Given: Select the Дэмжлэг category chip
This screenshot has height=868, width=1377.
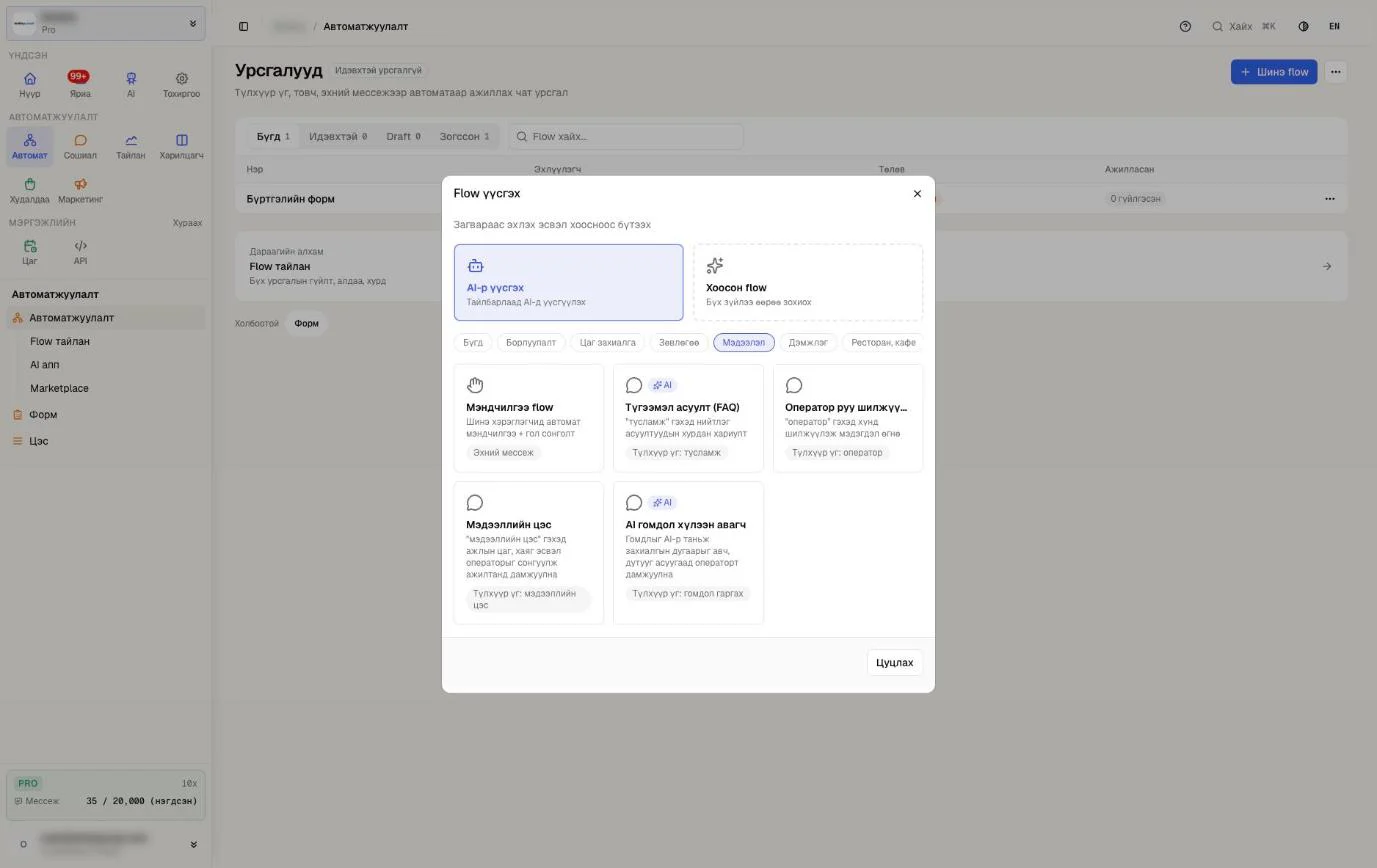Looking at the screenshot, I should 808,342.
